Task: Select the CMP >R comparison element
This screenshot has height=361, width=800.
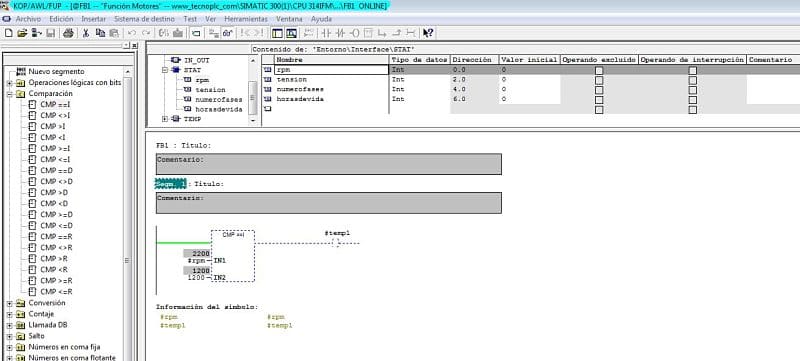Action: 54,259
